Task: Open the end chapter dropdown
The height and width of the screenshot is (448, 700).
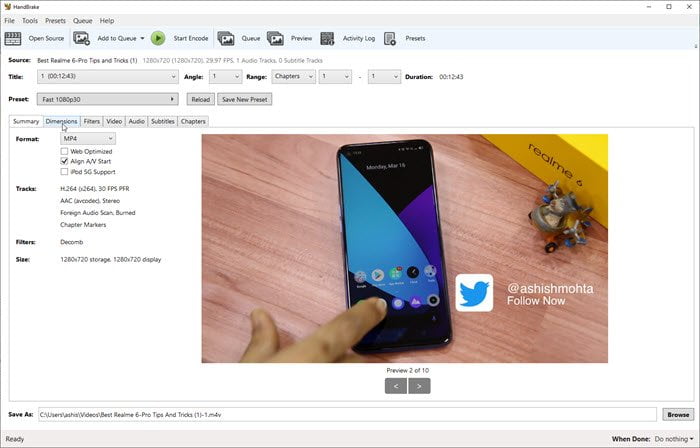Action: [384, 76]
